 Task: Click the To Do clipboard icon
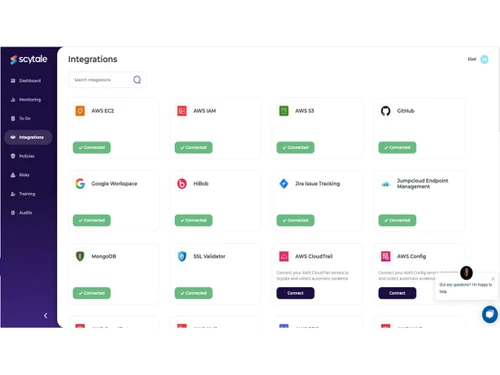13,118
